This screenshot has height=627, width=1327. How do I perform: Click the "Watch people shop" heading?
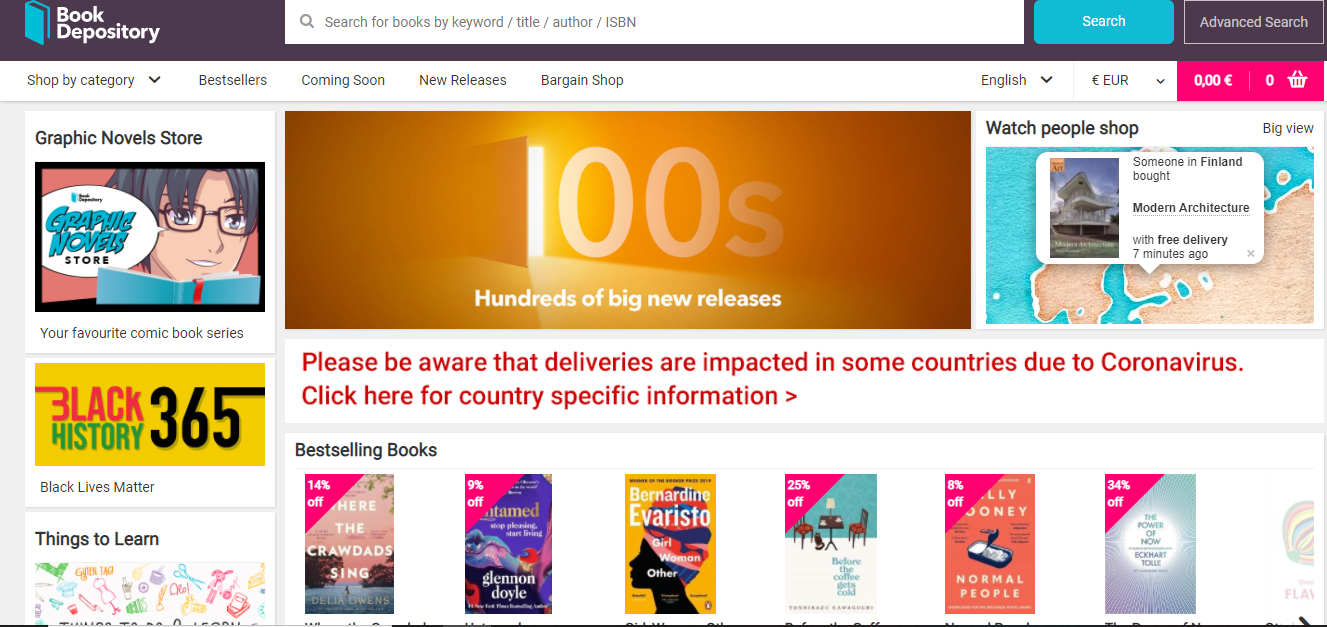click(1062, 128)
